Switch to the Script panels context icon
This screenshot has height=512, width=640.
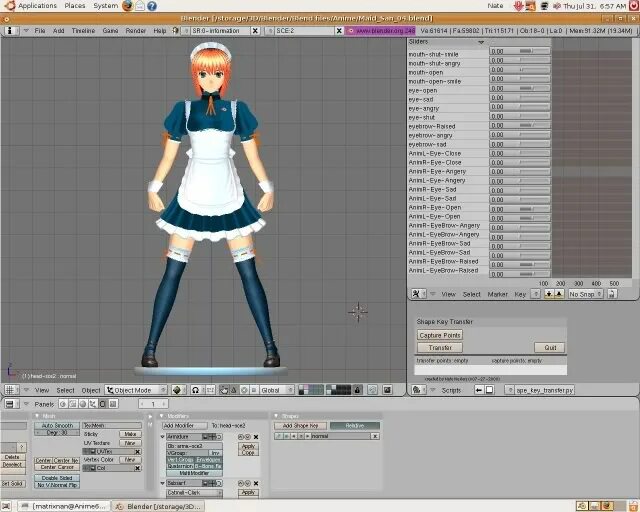point(73,404)
